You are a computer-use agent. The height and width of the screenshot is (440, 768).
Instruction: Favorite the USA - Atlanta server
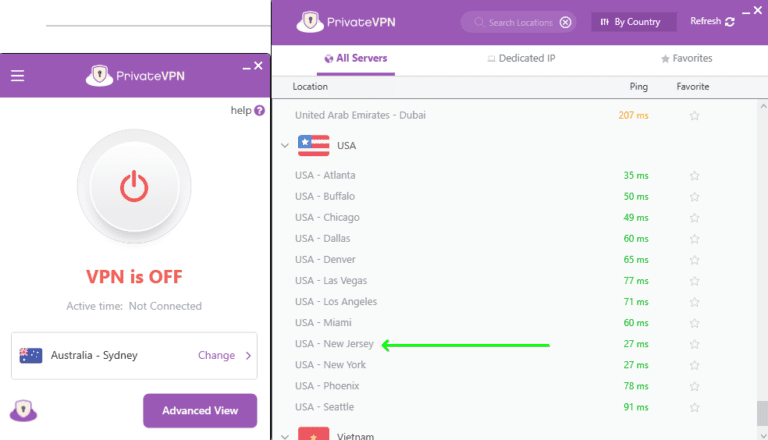tap(694, 176)
